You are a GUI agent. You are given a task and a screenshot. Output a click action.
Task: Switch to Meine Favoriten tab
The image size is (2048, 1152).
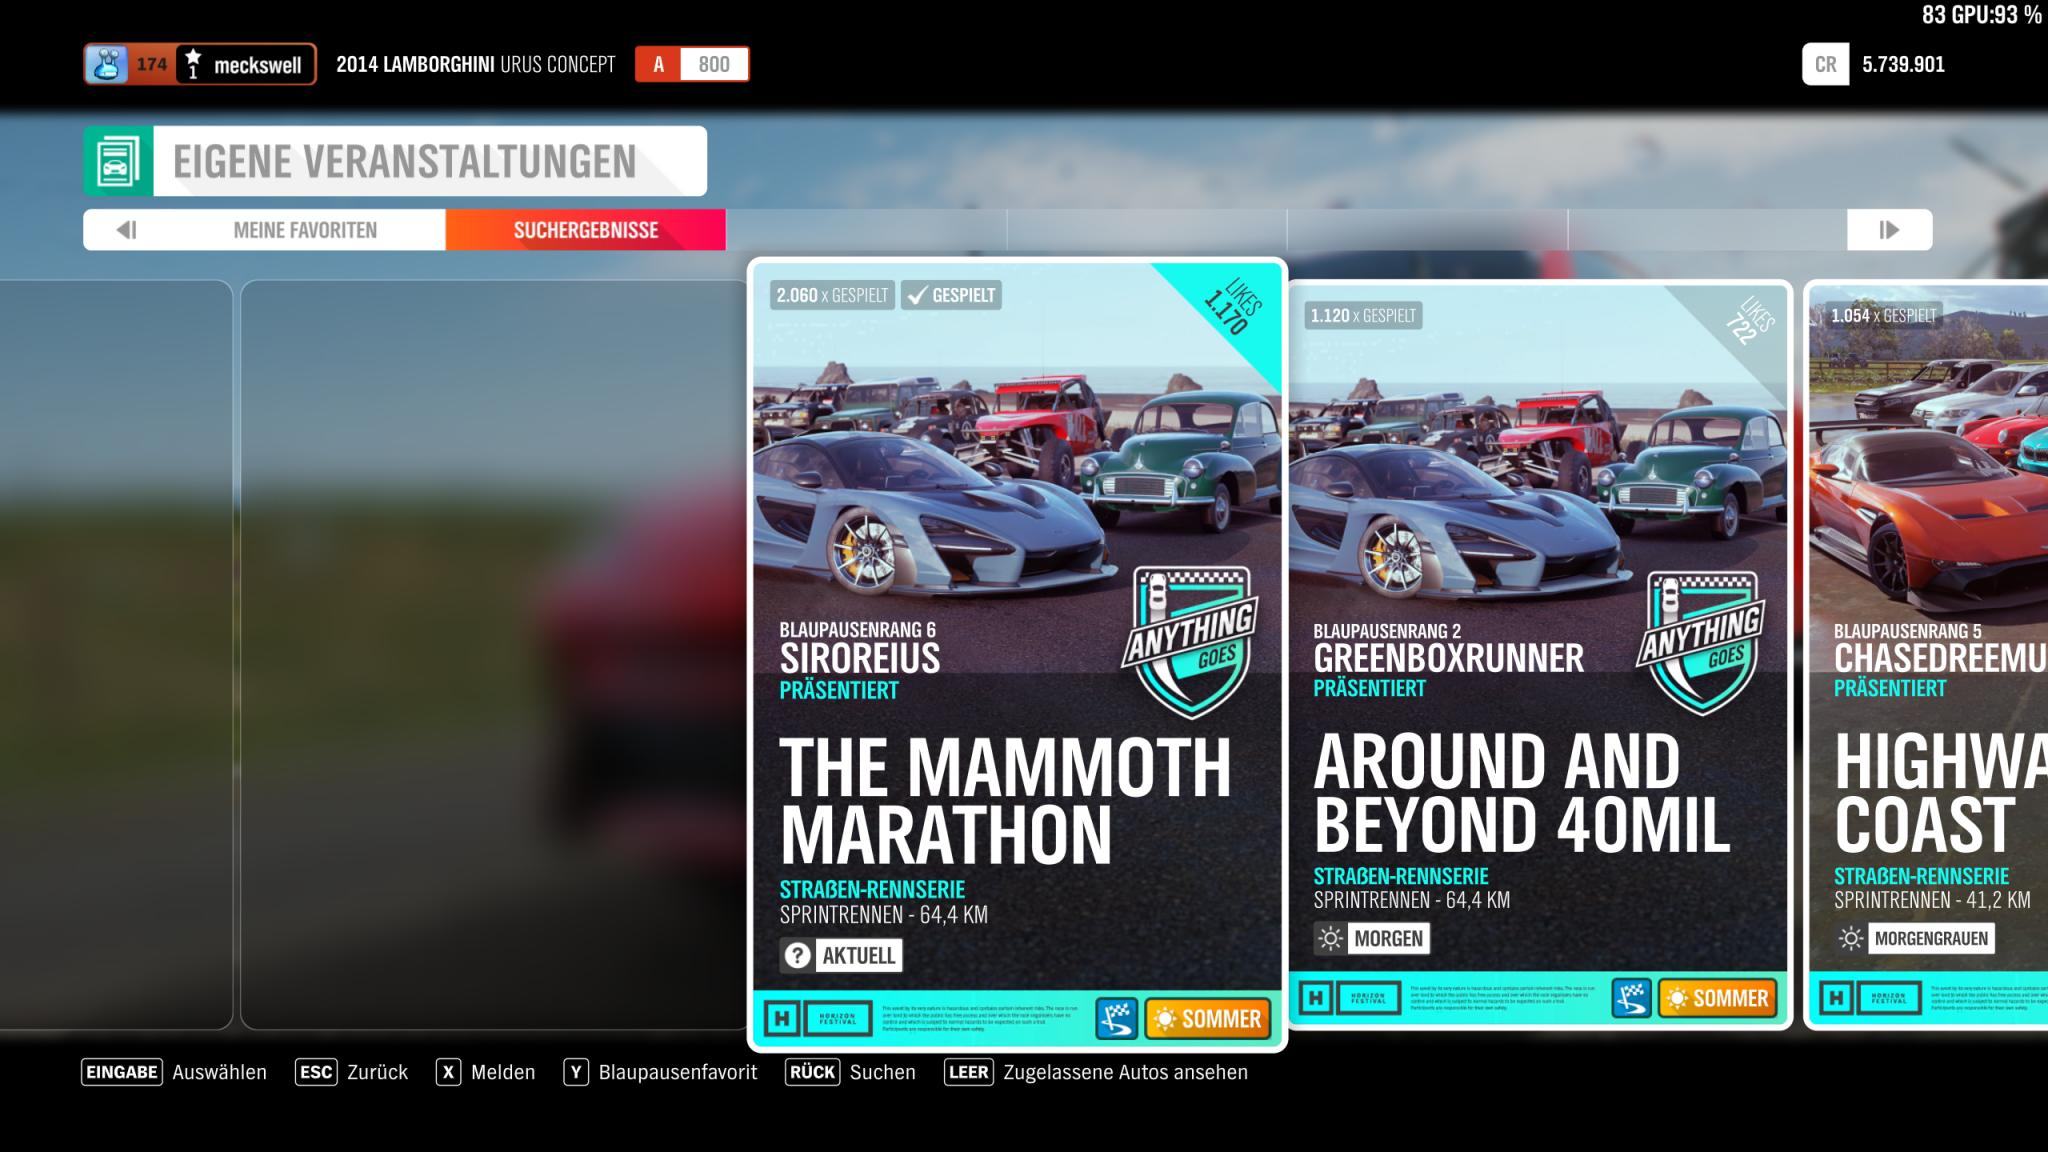(x=305, y=230)
